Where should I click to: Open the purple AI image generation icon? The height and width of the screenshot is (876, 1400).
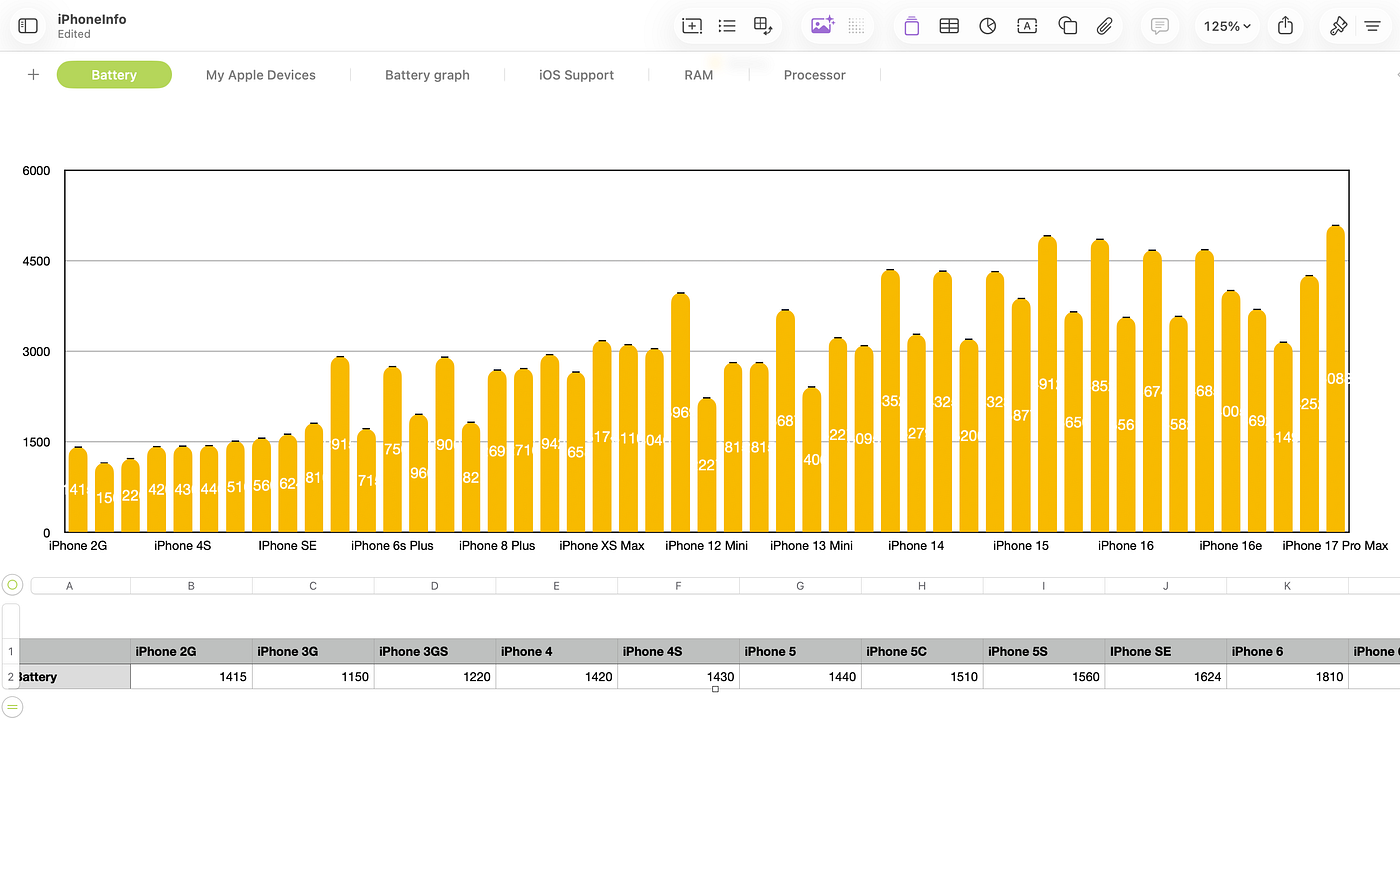822,26
